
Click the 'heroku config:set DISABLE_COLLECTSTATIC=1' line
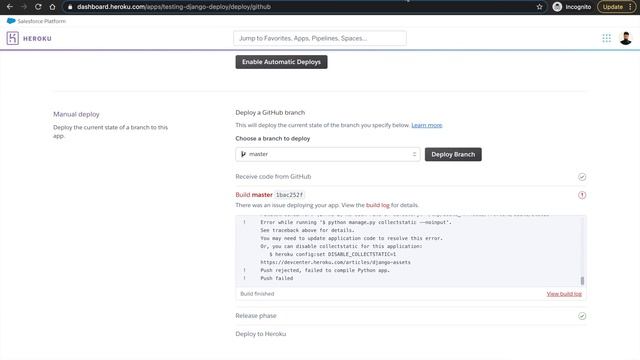point(332,254)
